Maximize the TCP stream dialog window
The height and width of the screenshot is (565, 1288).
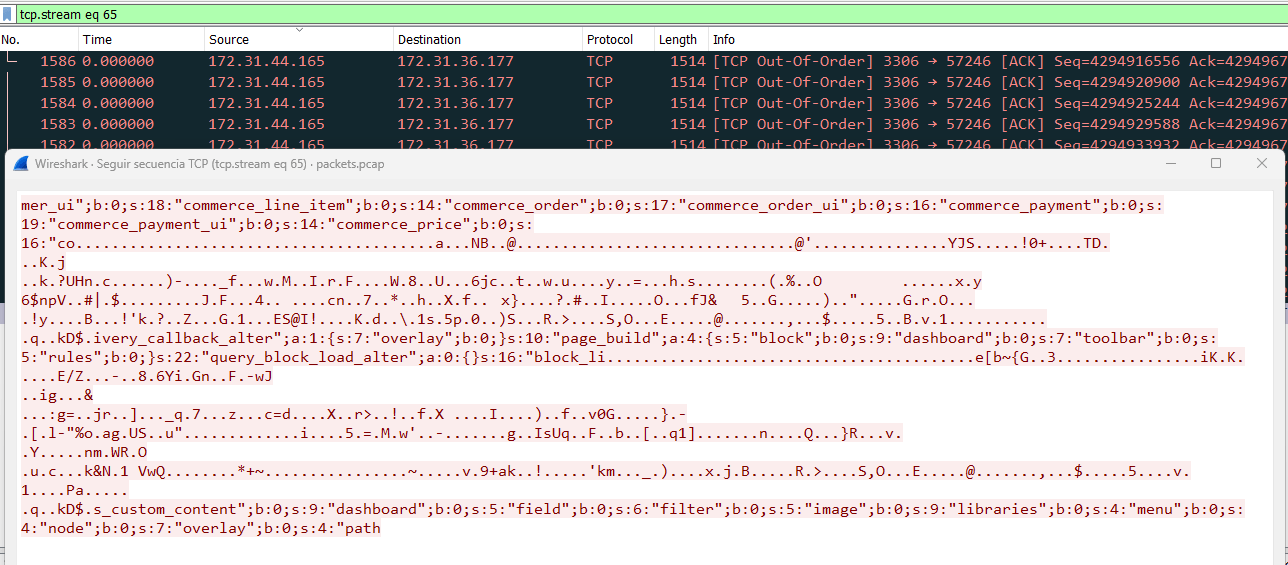point(1216,163)
